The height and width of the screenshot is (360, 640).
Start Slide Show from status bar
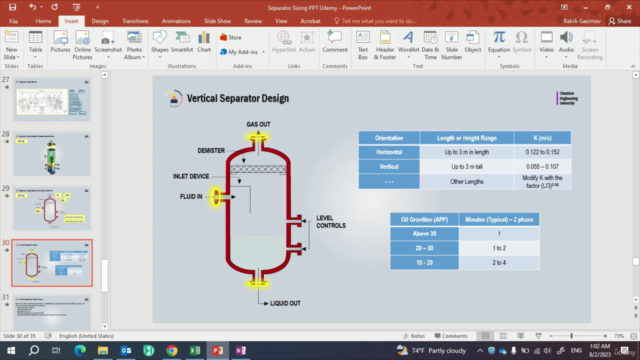coord(538,336)
